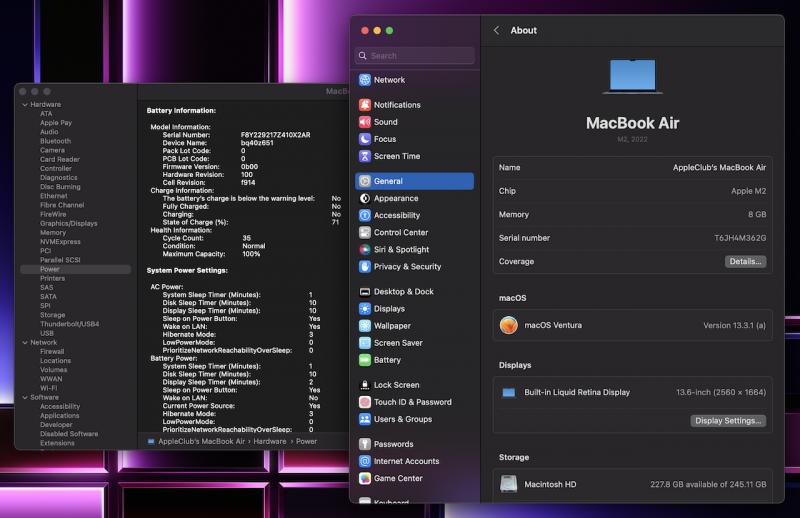
Task: Click Power in System Information path bar
Action: coord(306,441)
